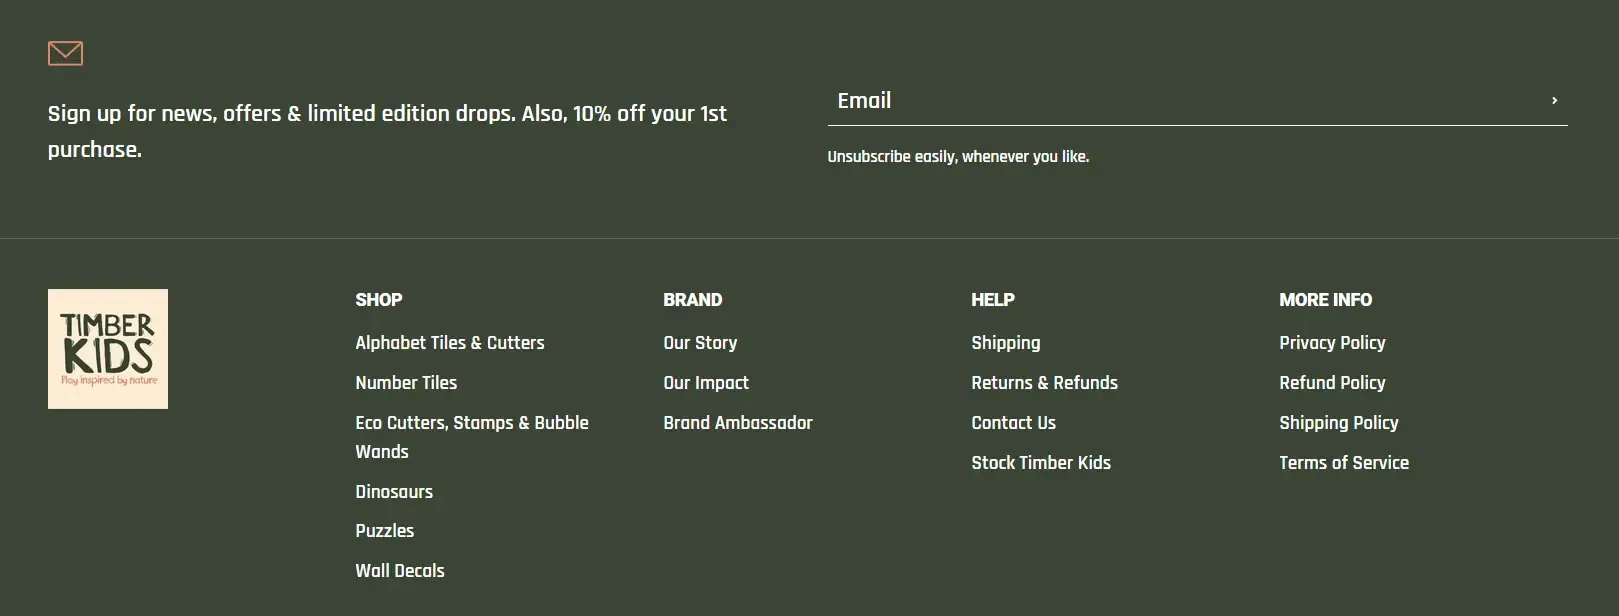Browse Wall Decals
This screenshot has height=616, width=1619.
(399, 570)
